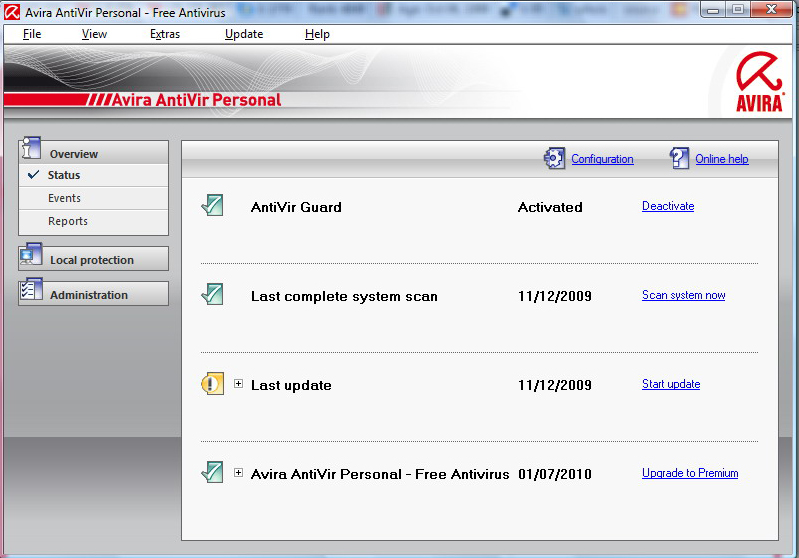Click the yellow warning icon beside Last update
The height and width of the screenshot is (558, 799).
tap(212, 384)
